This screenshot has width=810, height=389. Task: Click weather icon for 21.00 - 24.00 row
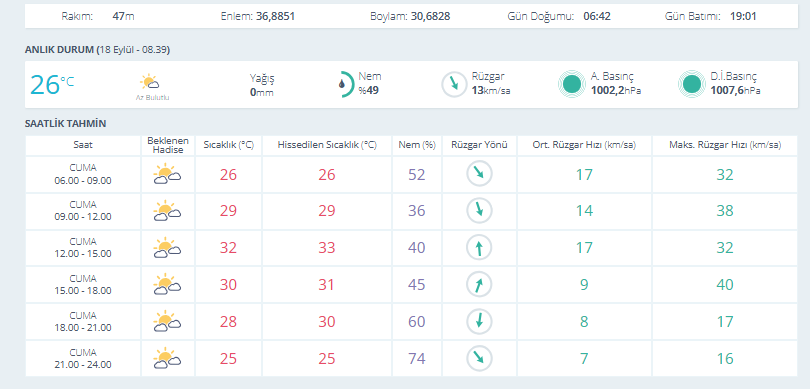[x=167, y=358]
